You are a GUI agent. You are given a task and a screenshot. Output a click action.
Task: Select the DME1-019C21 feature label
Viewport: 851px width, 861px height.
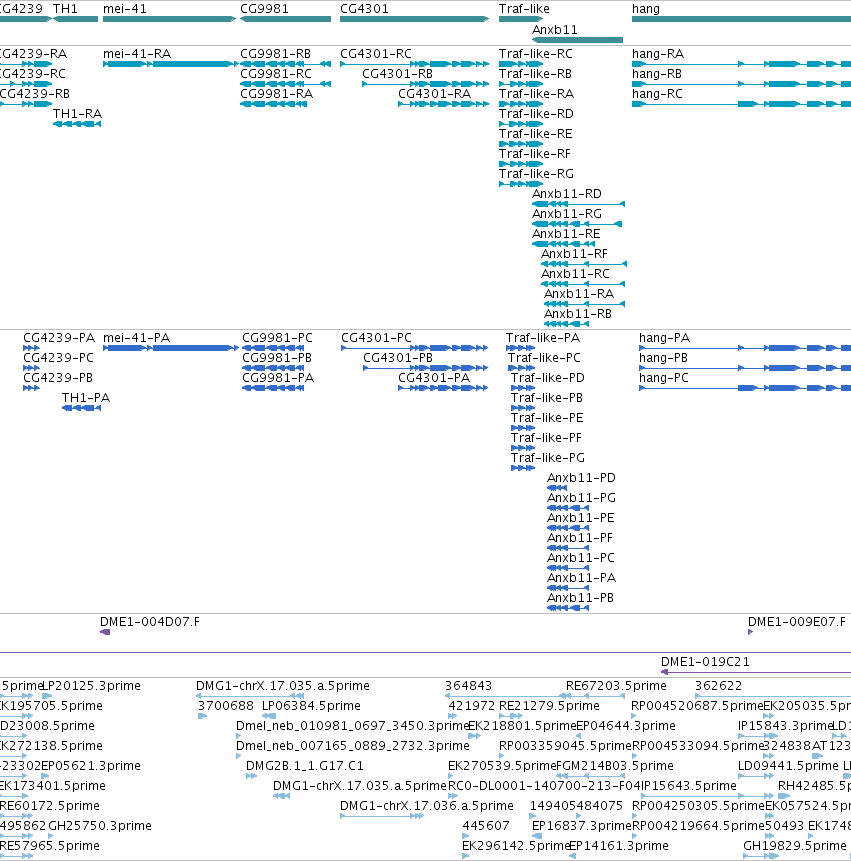click(705, 662)
